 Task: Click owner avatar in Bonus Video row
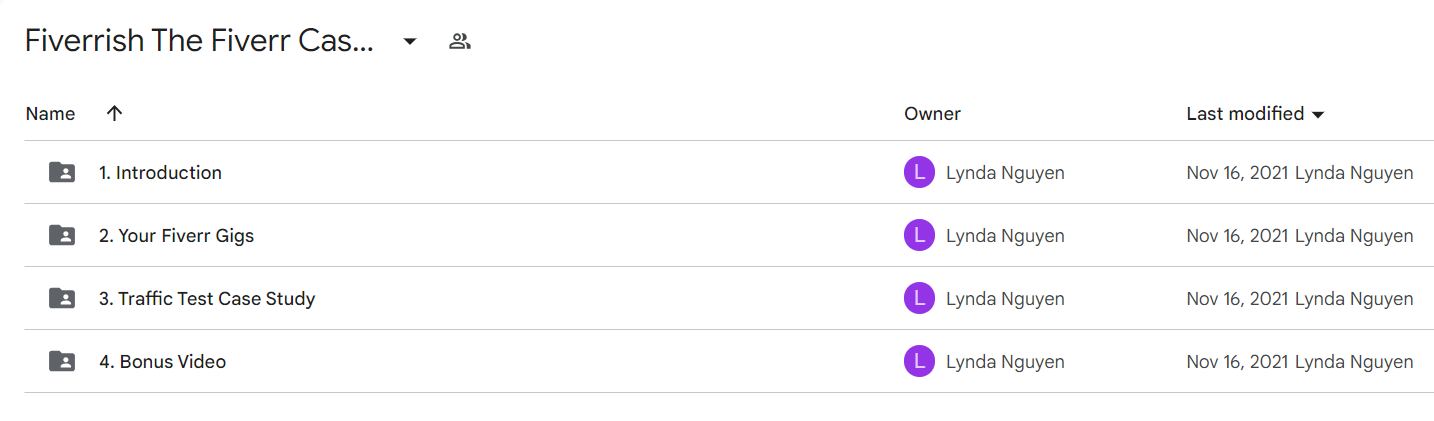click(919, 361)
